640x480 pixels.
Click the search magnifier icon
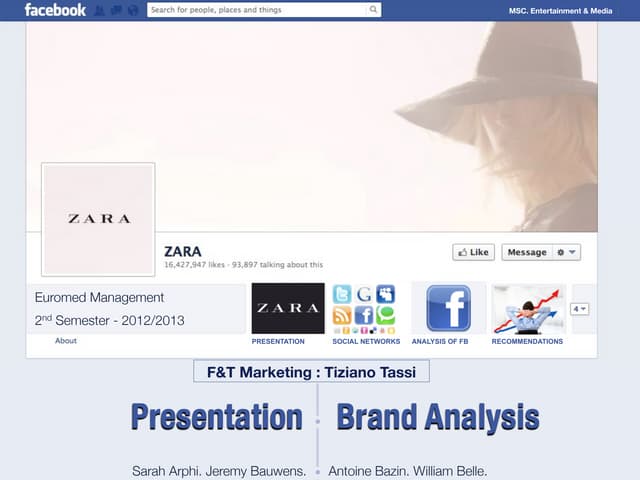373,9
